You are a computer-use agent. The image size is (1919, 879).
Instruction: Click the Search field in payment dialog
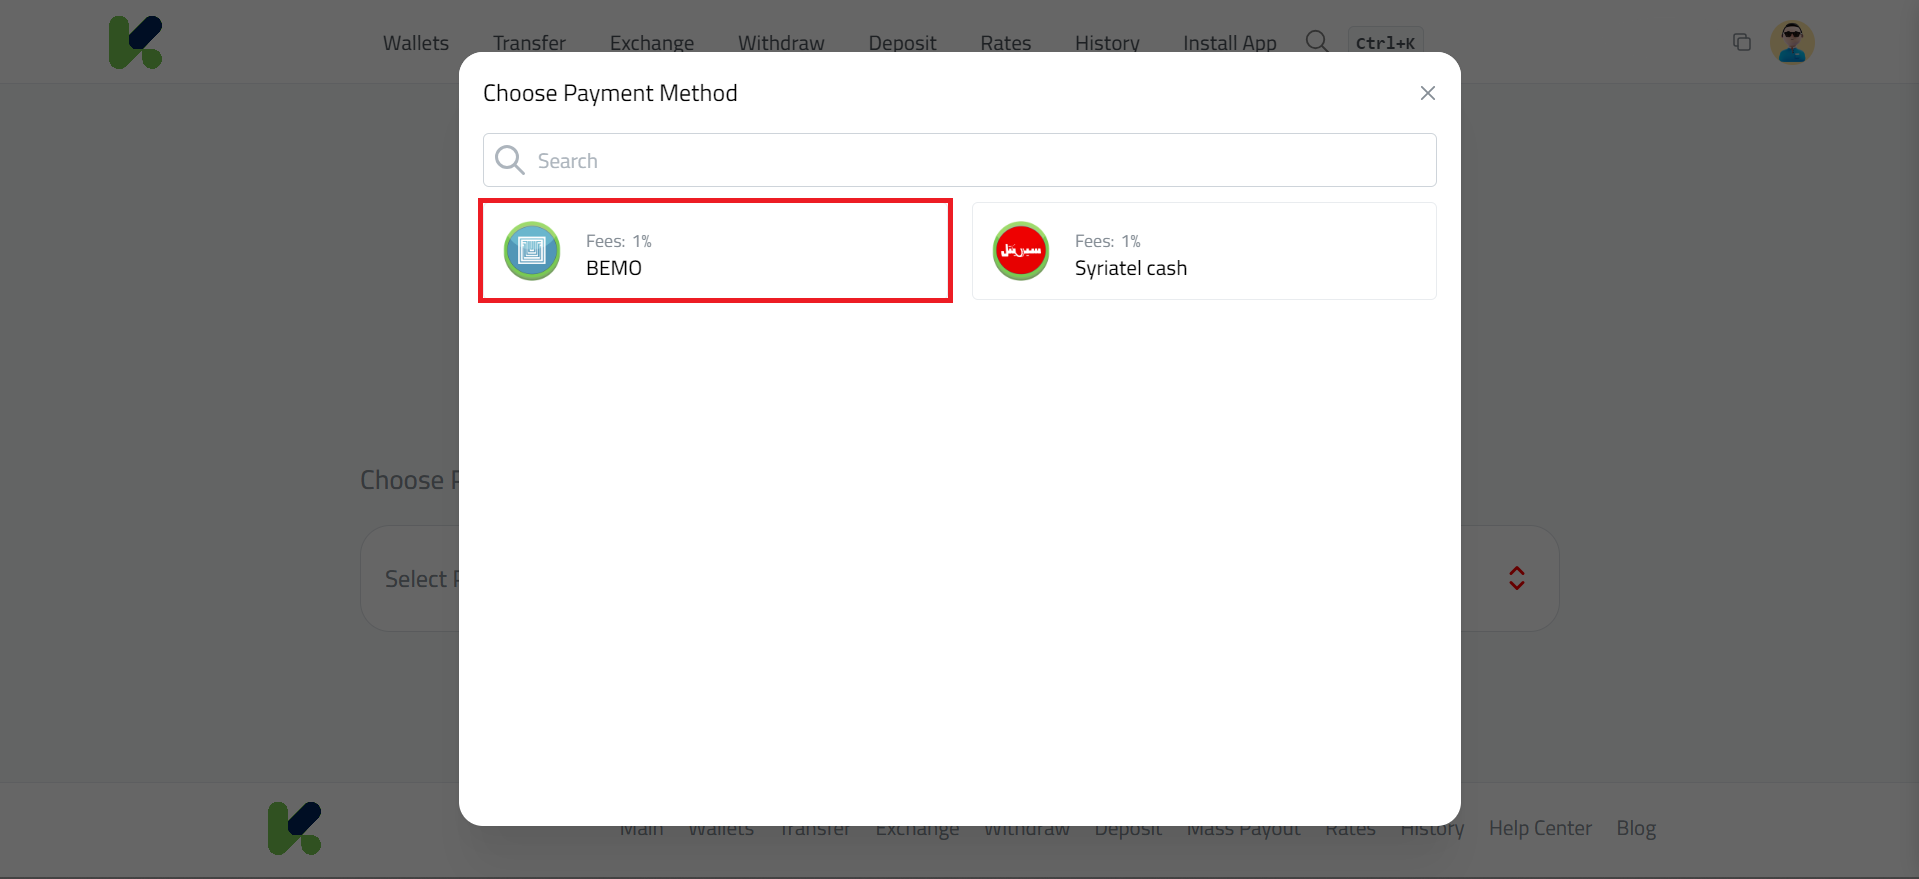tap(959, 160)
